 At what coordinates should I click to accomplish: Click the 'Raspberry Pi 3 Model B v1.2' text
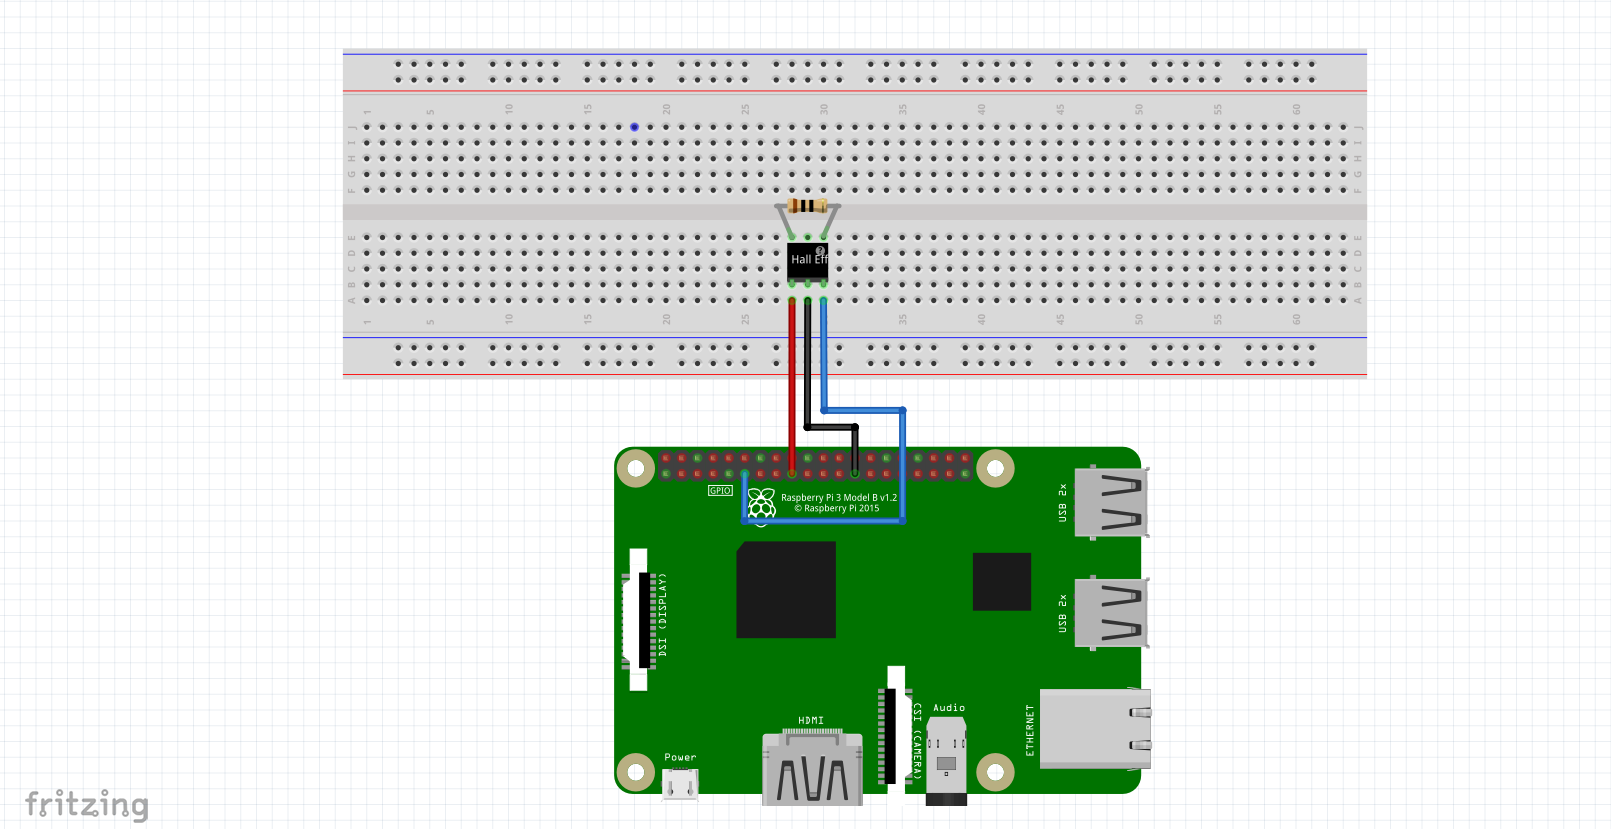[839, 497]
